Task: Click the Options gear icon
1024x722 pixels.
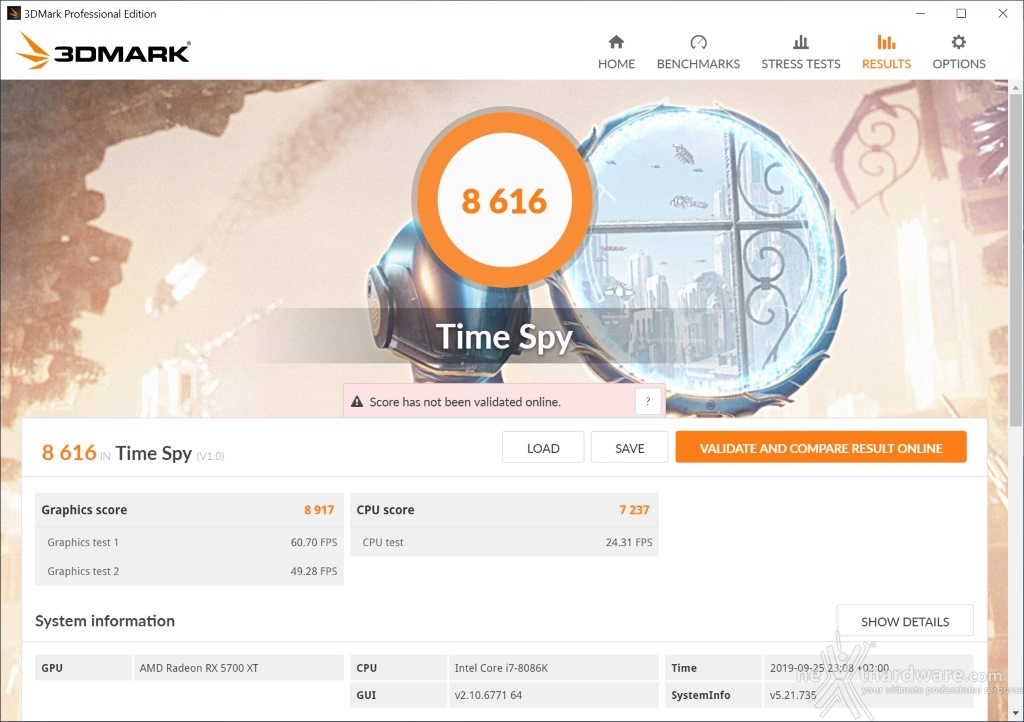Action: click(958, 42)
